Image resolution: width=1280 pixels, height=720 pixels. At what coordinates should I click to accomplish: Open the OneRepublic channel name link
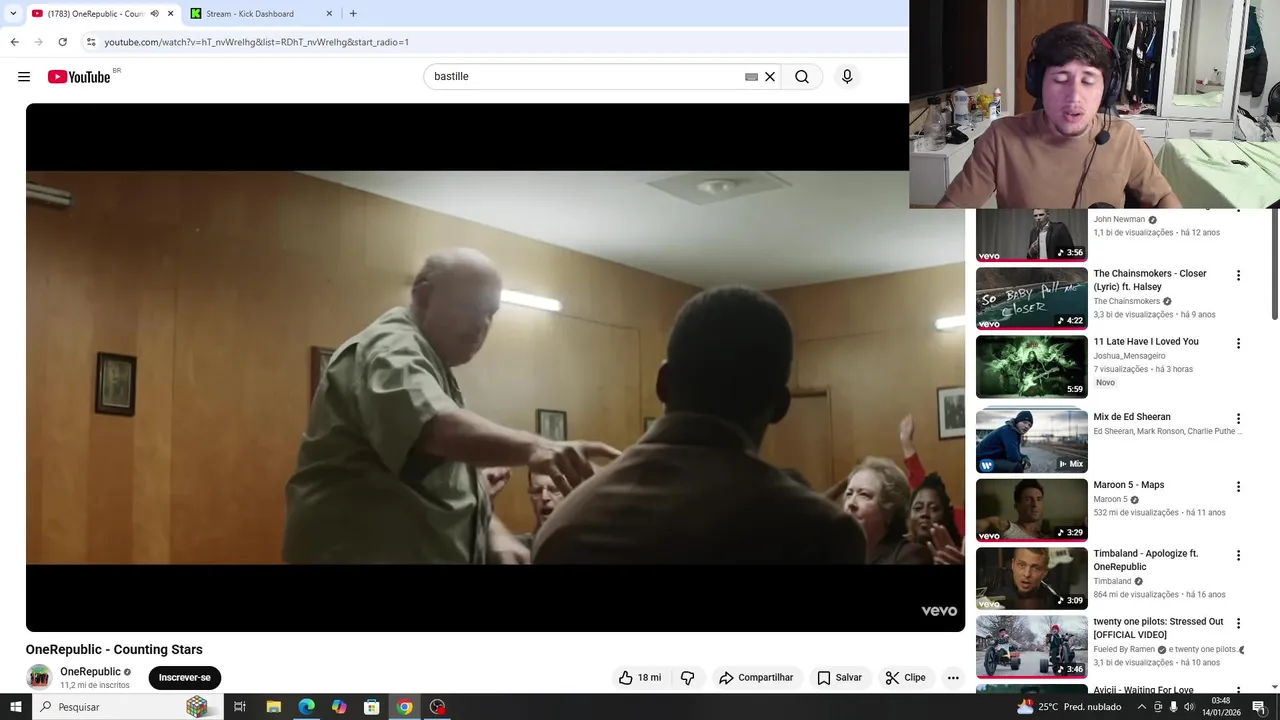coord(90,672)
